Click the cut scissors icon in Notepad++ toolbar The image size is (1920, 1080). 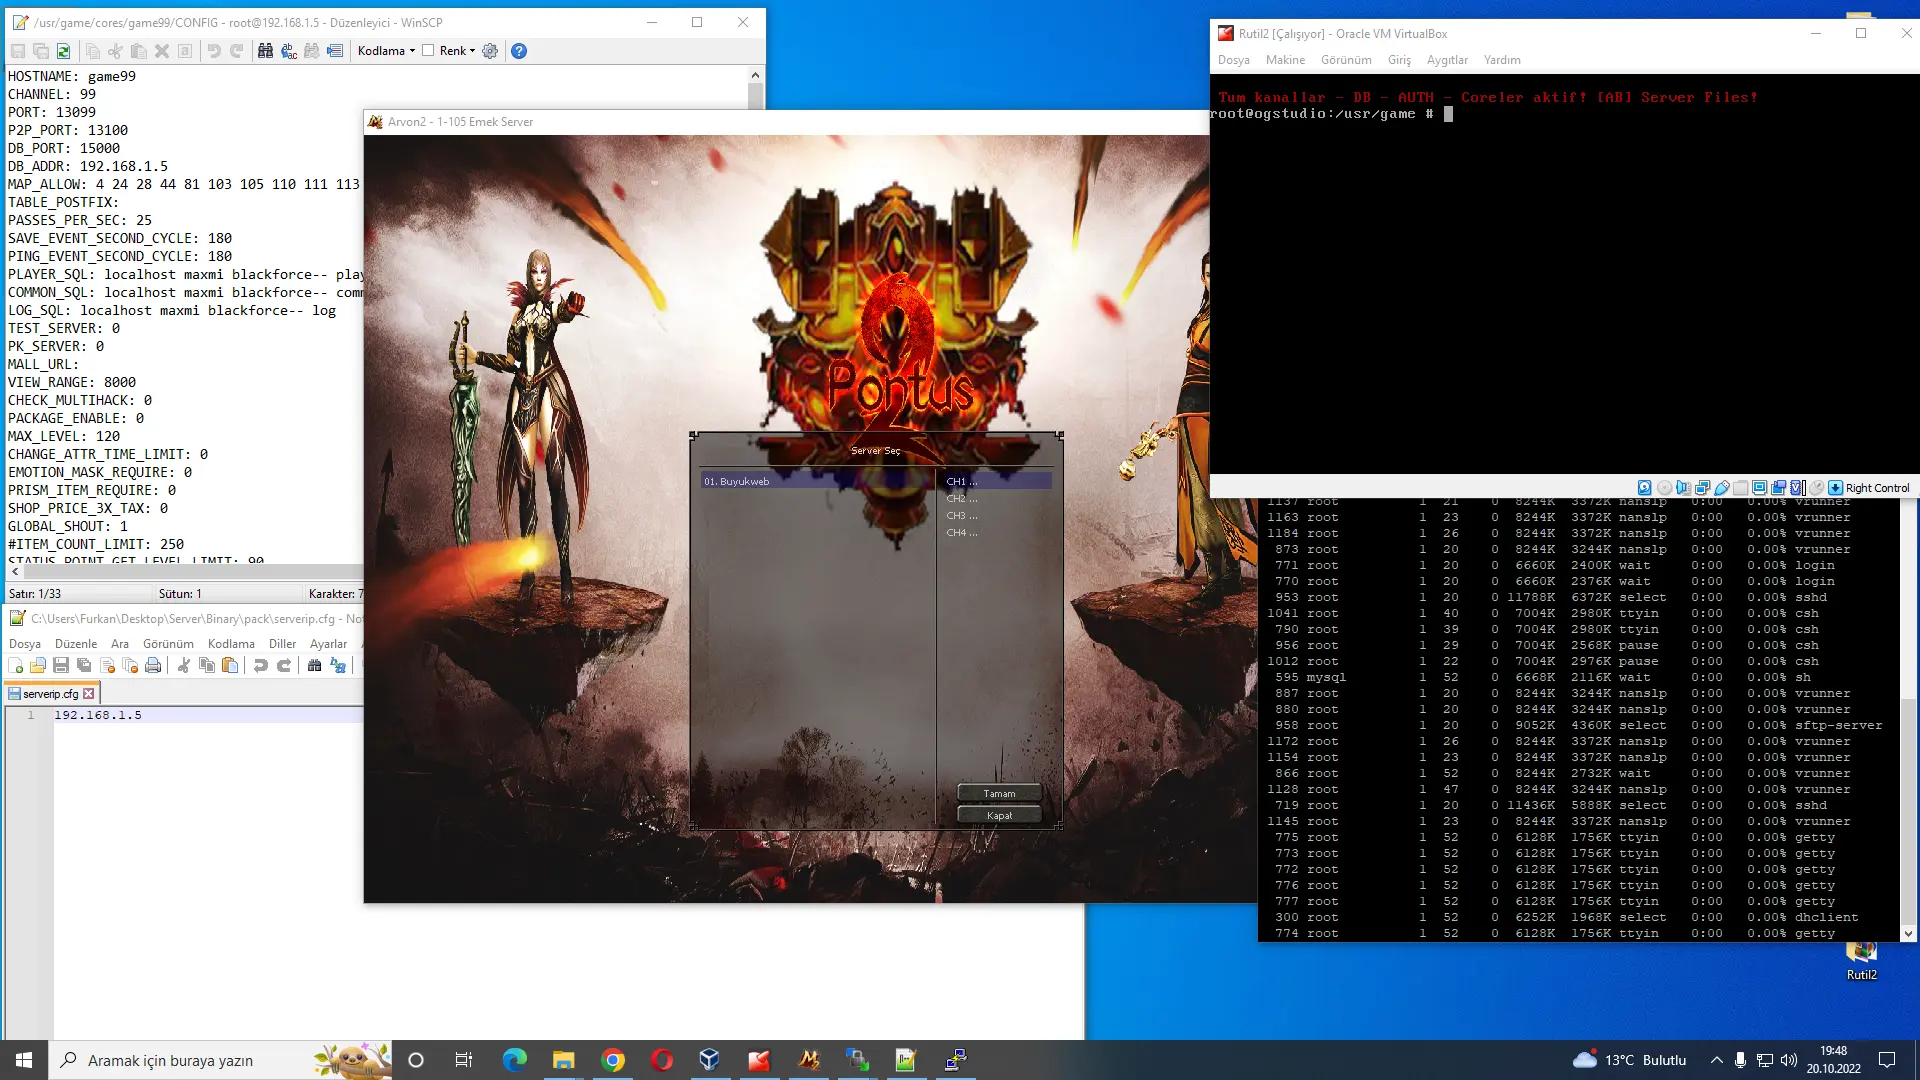coord(184,666)
